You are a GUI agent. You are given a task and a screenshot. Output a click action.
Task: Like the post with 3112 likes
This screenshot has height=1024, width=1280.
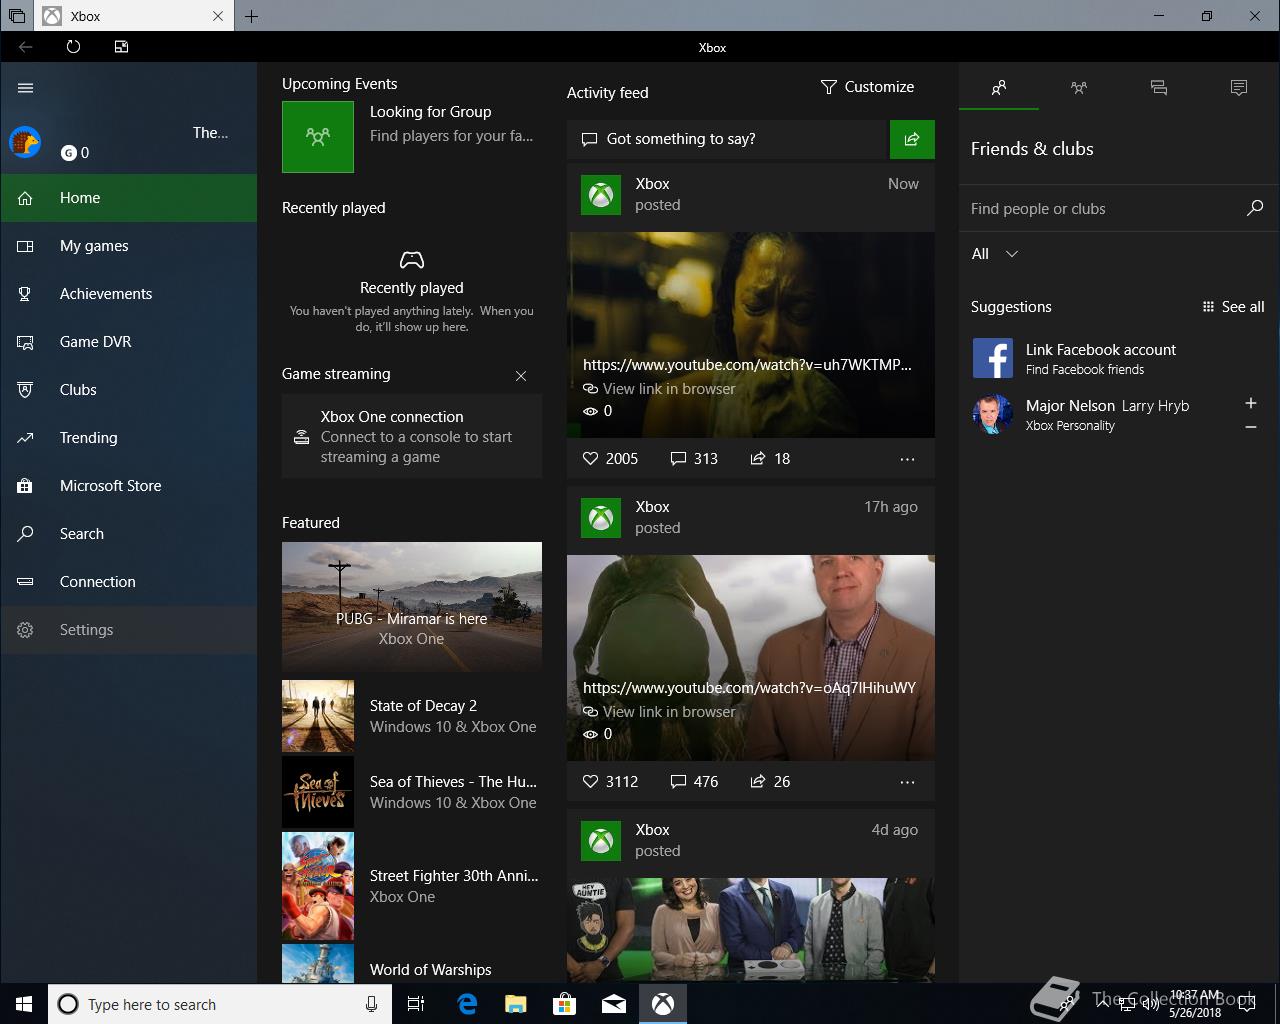tap(610, 781)
